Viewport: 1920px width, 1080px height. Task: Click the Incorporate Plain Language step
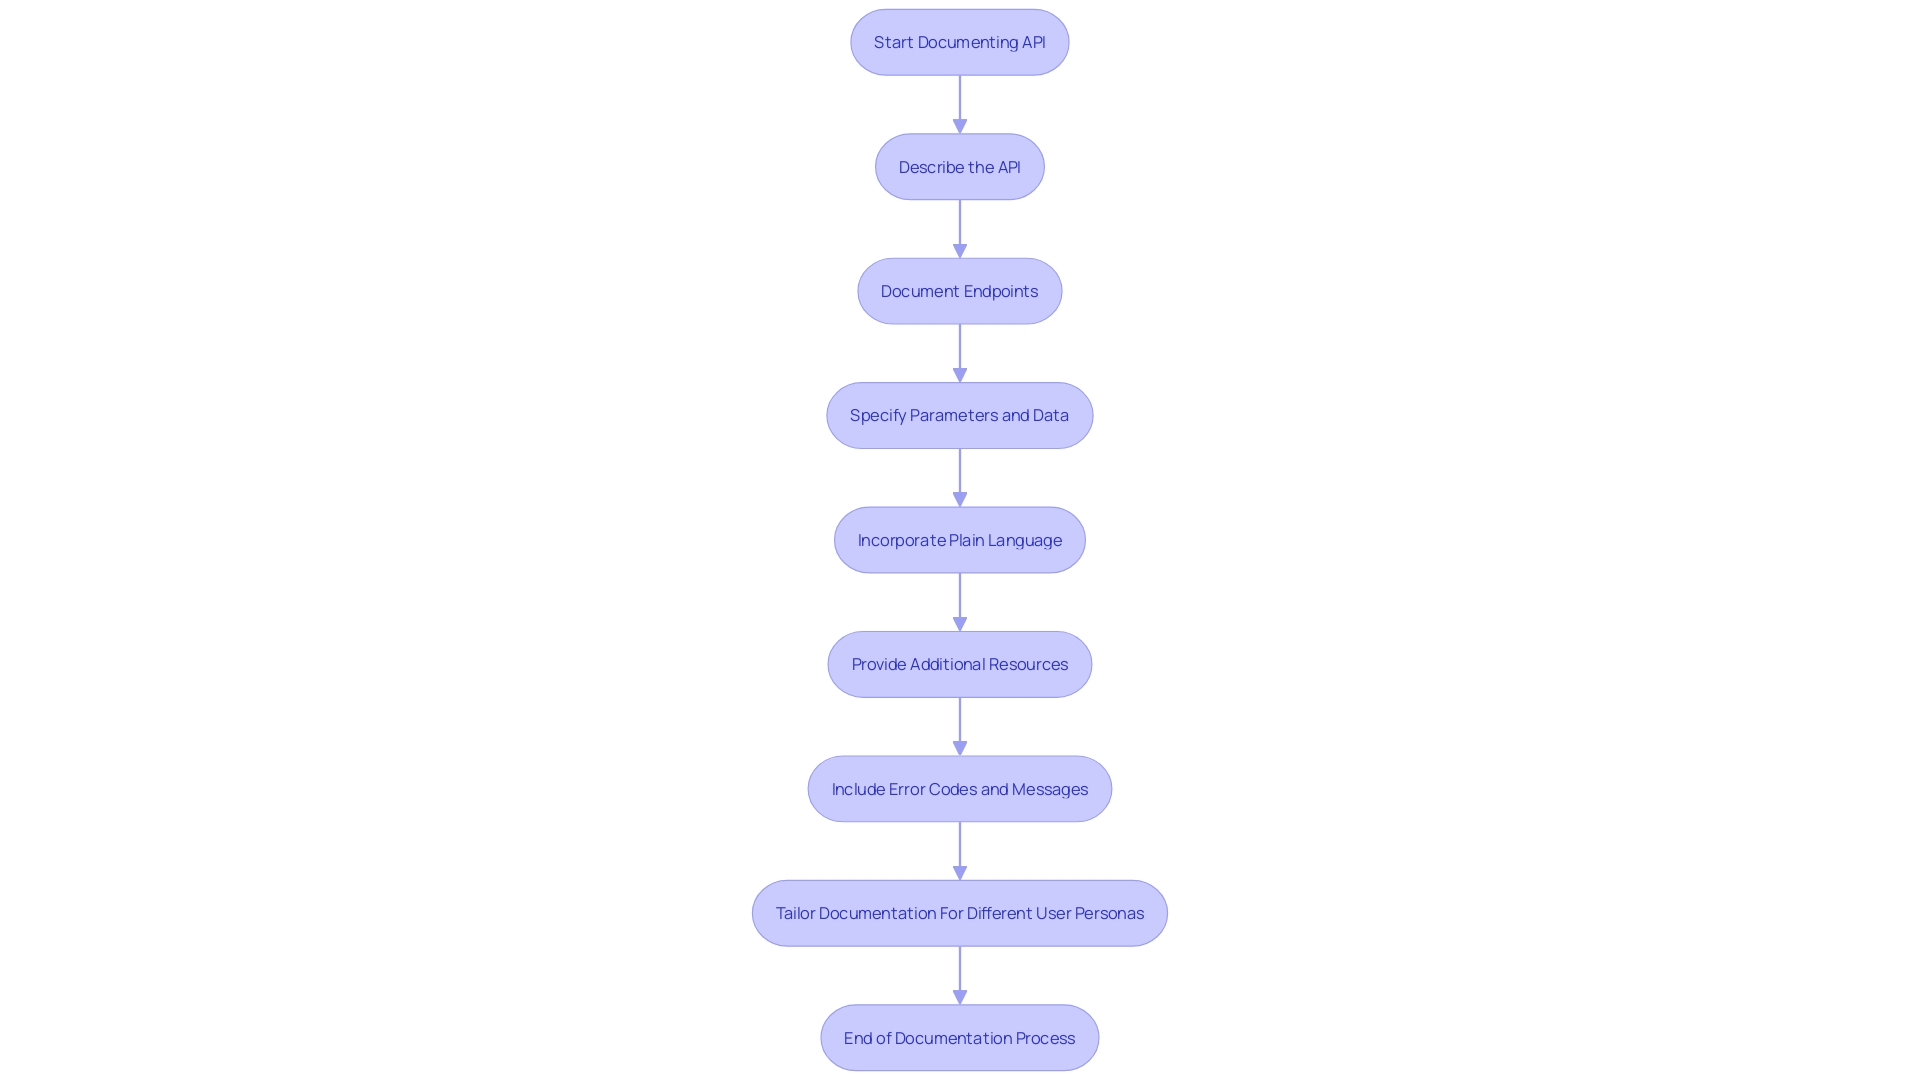pyautogui.click(x=959, y=539)
